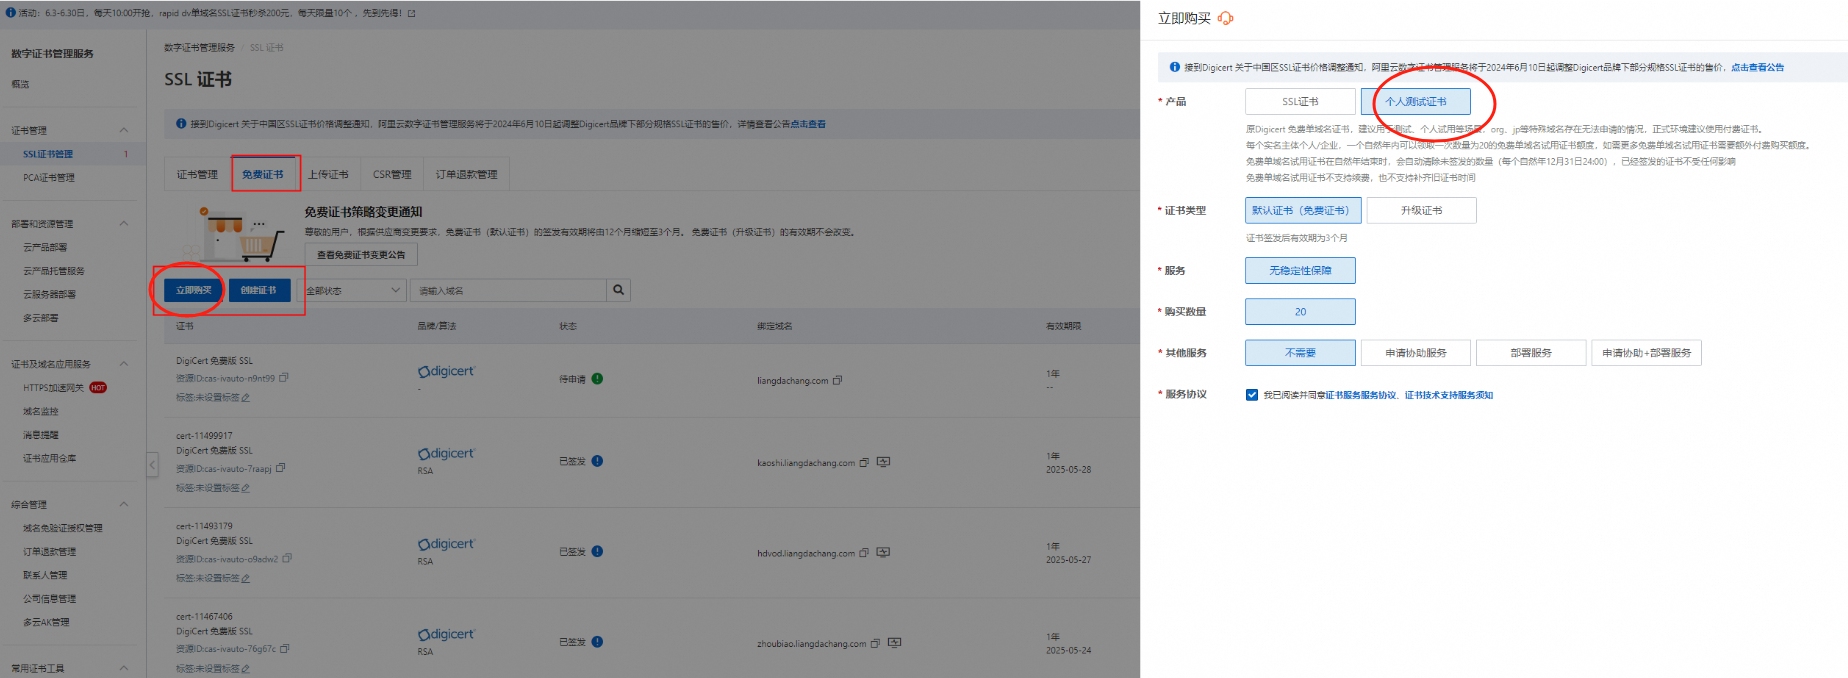The height and width of the screenshot is (678, 1848).
Task: Click edit tag pencil icon for first certificate
Action: pyautogui.click(x=246, y=397)
